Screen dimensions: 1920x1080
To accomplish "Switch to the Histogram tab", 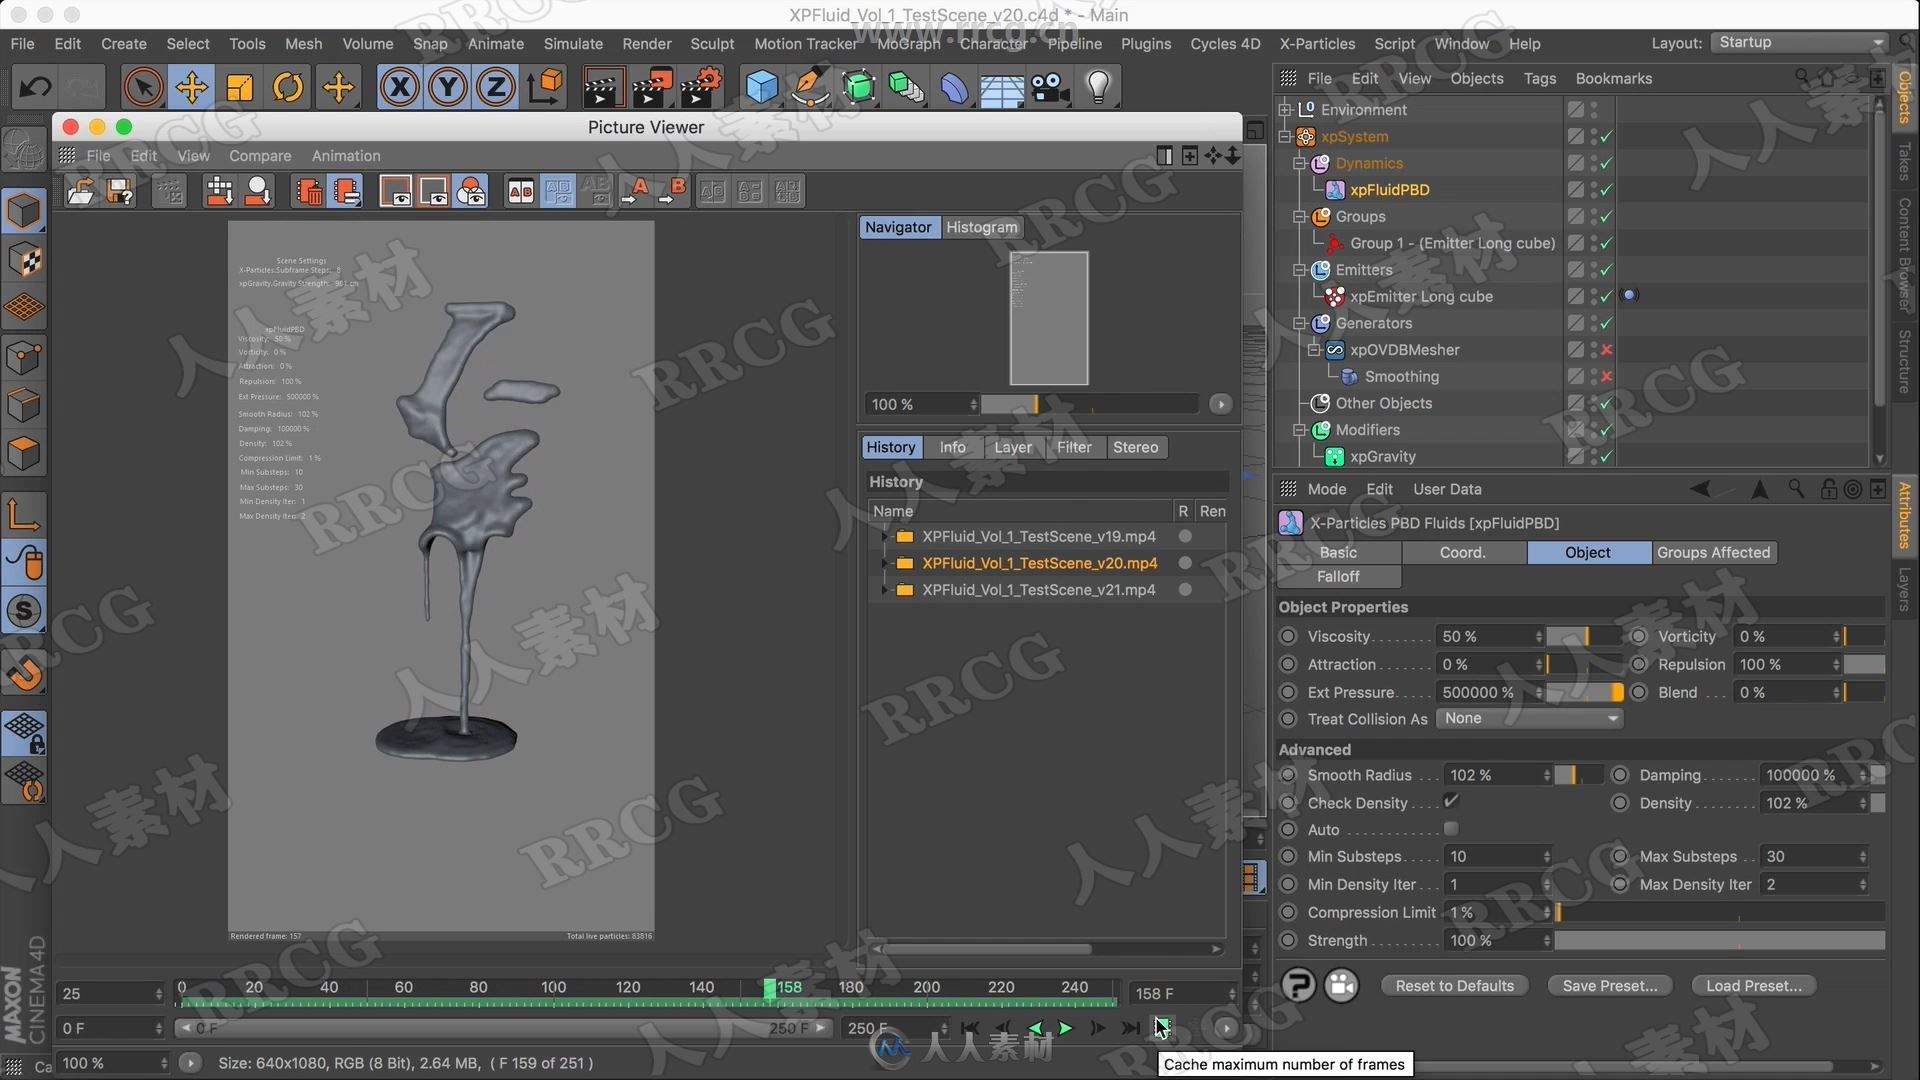I will coord(981,227).
